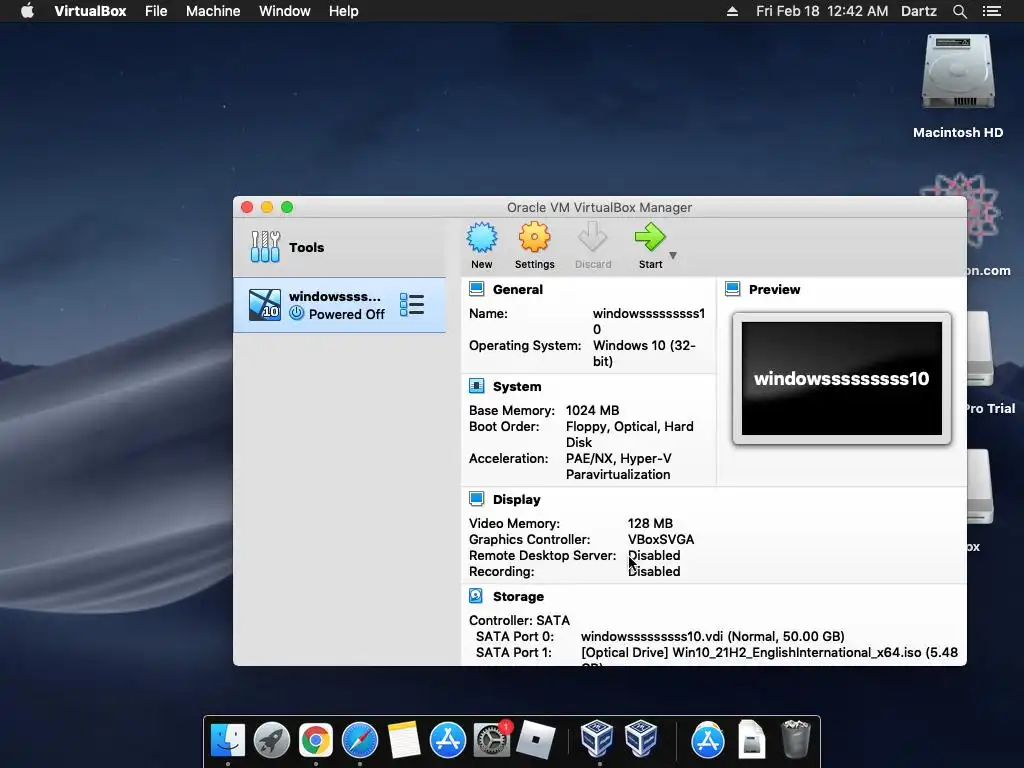Click the Storage section disk icon
Viewport: 1024px width, 768px height.
(477, 596)
